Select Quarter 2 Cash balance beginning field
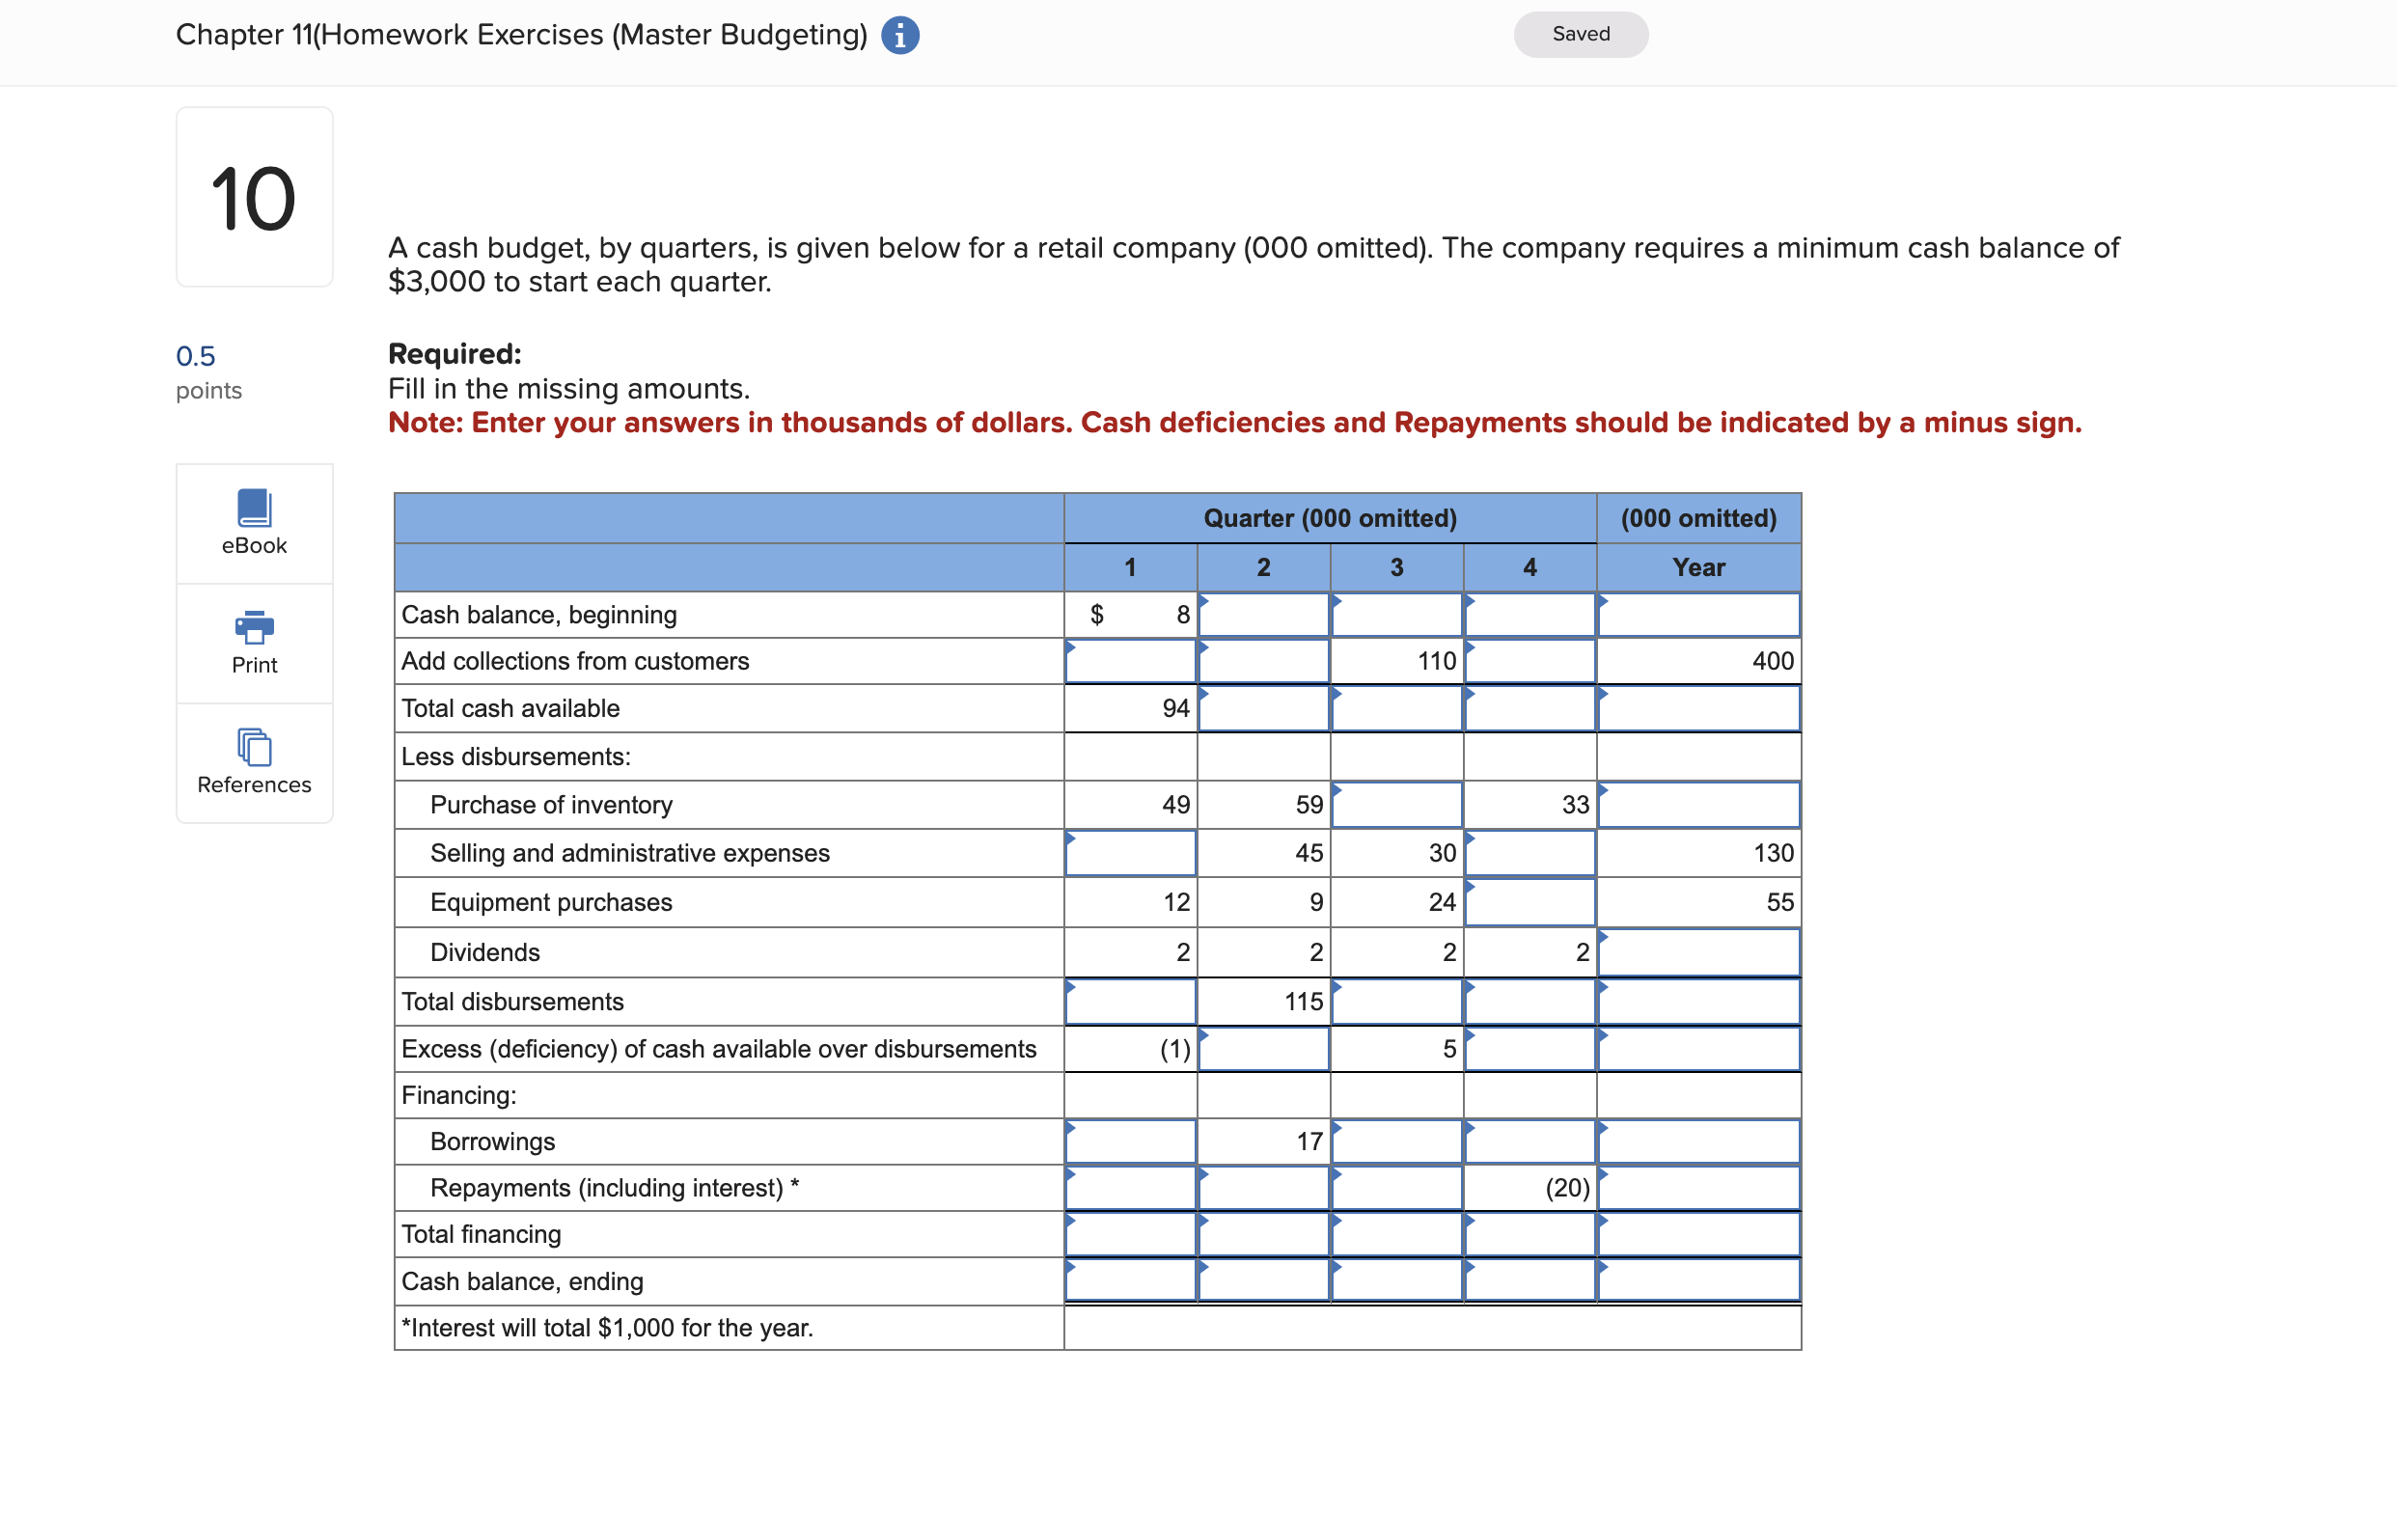The image size is (2397, 1540). tap(1263, 615)
